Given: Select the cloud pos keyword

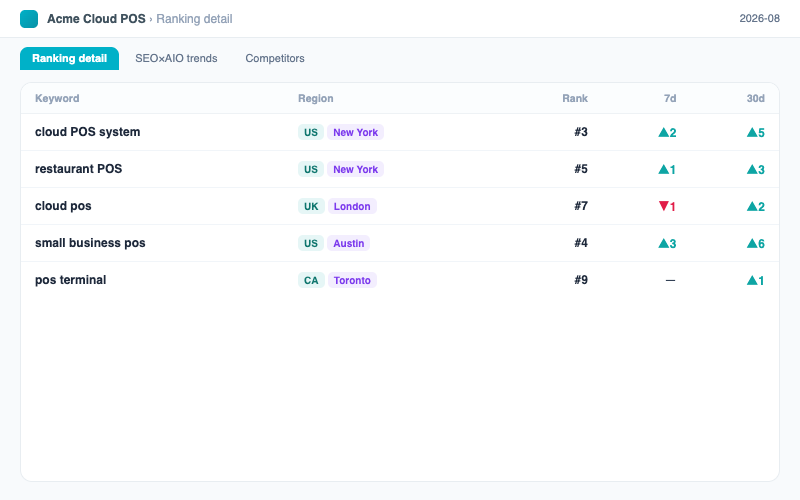Looking at the screenshot, I should point(63,206).
